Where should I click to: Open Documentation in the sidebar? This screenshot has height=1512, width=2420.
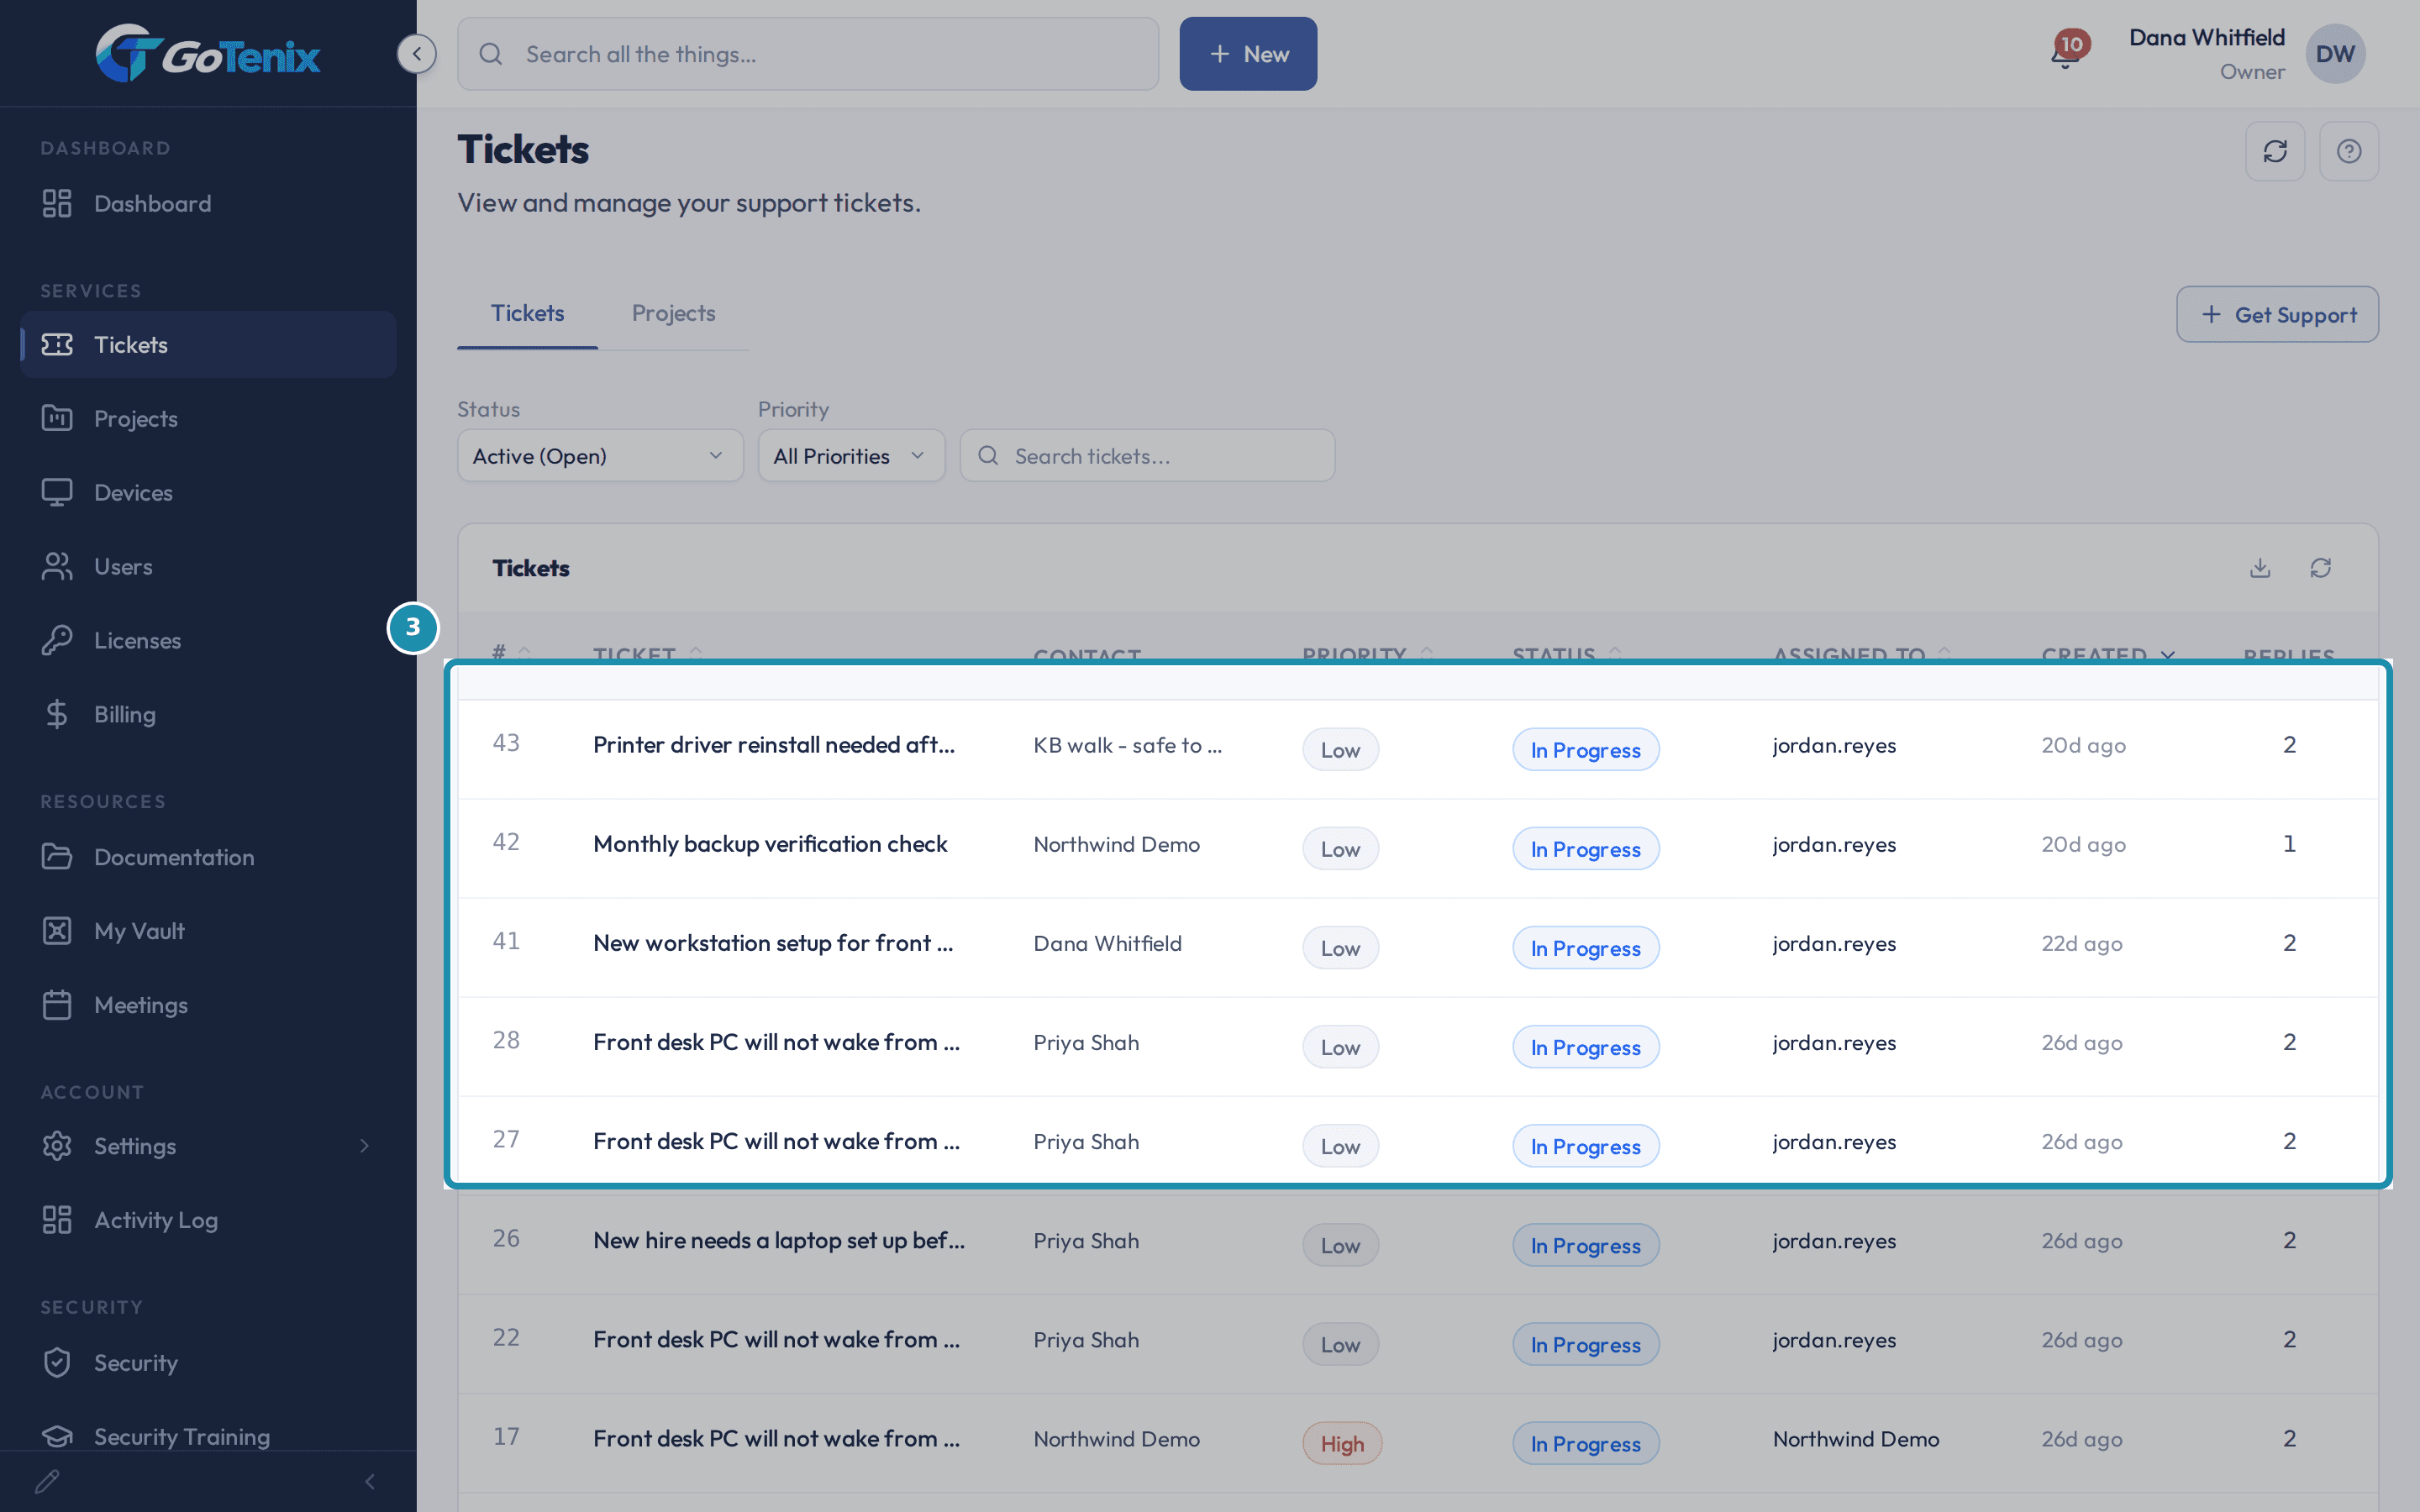tap(208, 857)
